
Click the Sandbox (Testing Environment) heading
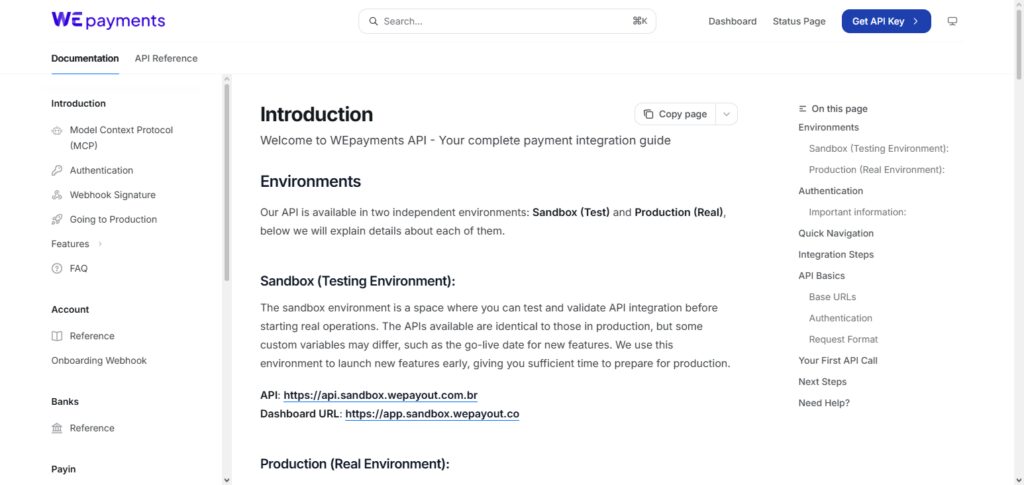point(357,281)
